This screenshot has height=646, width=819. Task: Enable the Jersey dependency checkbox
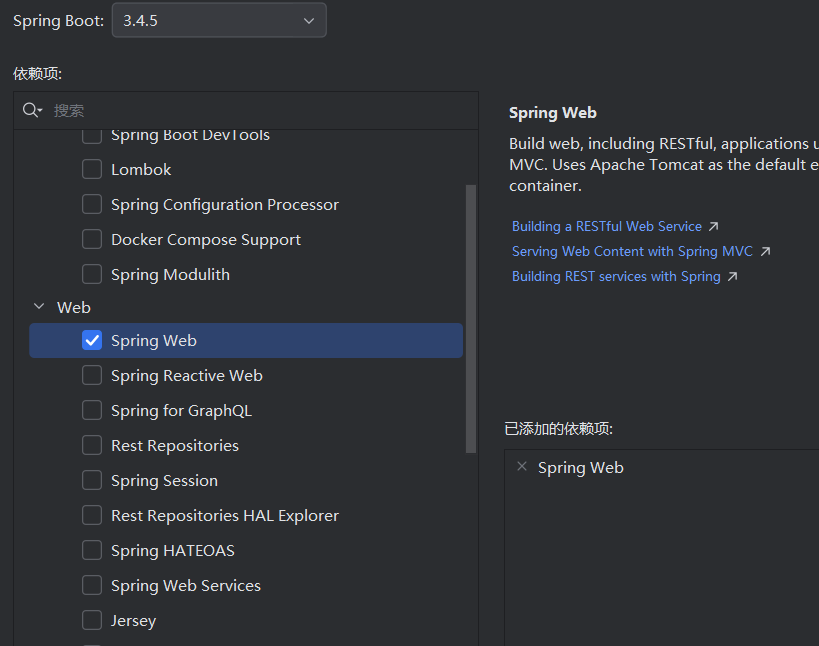pos(92,620)
